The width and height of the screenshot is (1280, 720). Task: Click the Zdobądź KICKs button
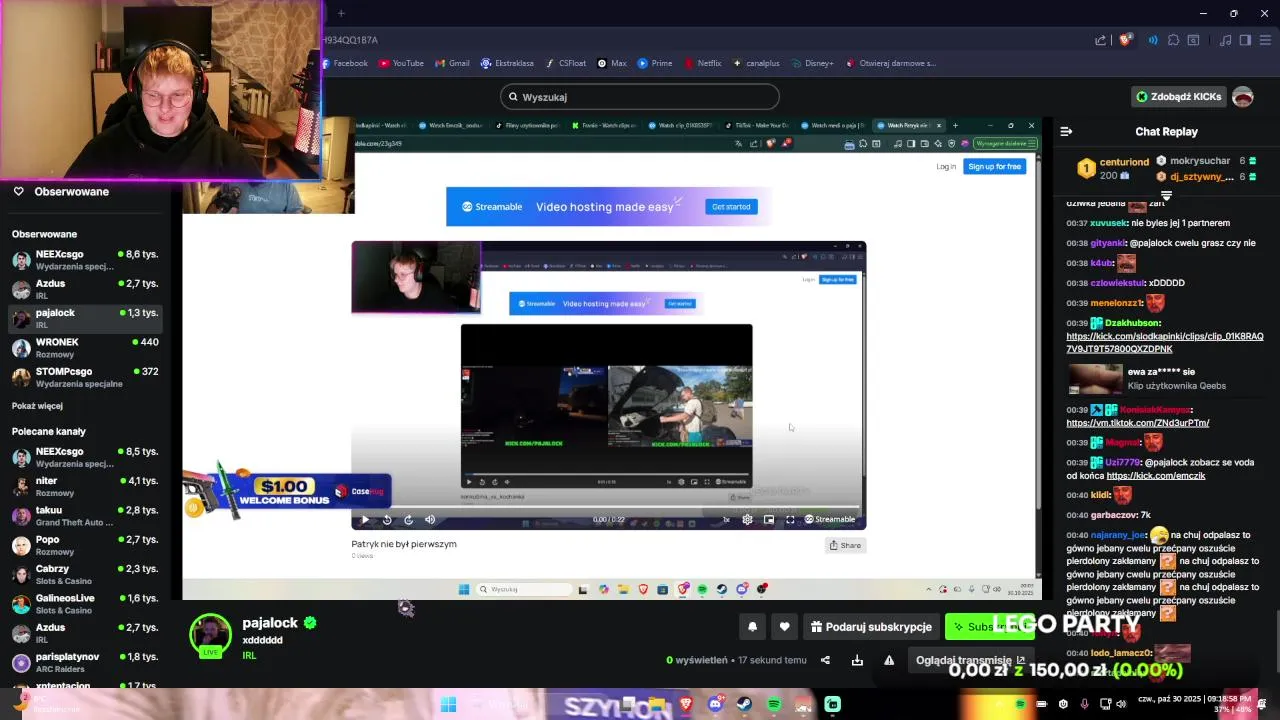point(1178,97)
